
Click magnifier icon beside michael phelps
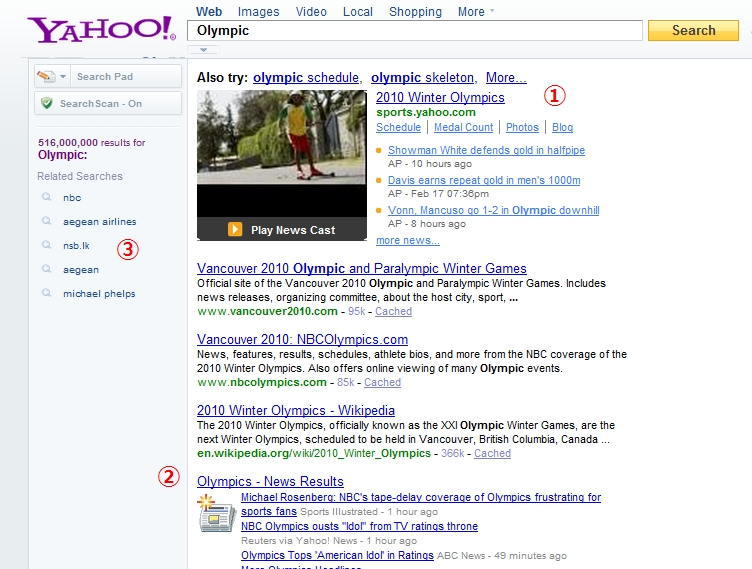pos(47,293)
